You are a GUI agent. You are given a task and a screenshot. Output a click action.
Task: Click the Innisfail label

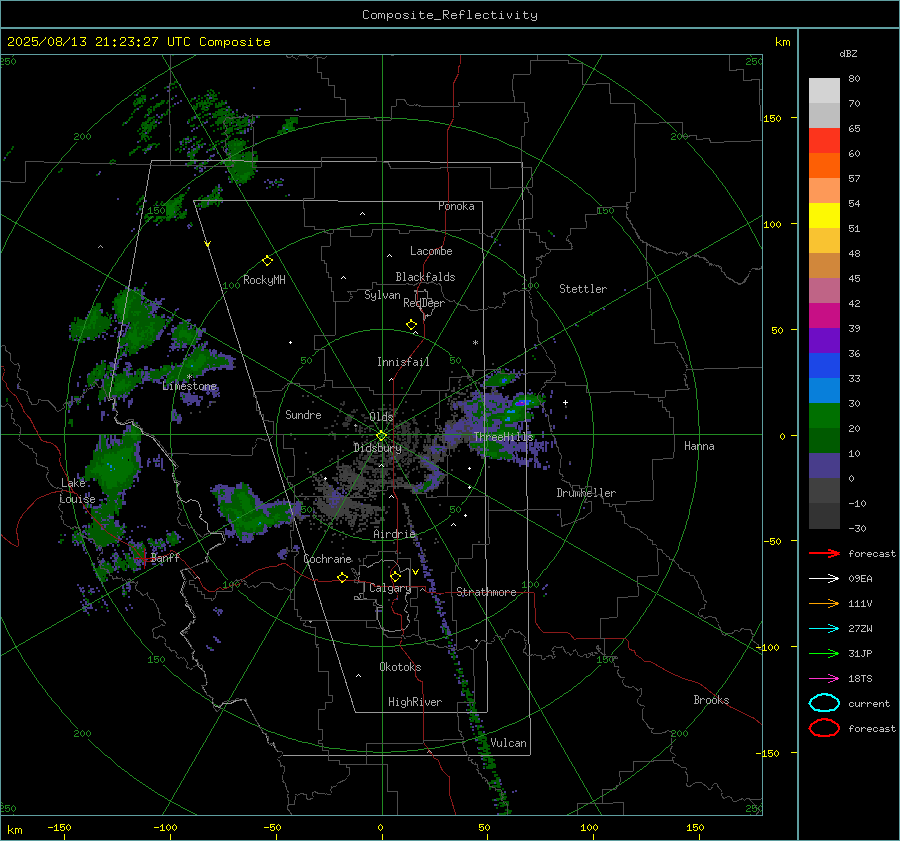pyautogui.click(x=403, y=362)
